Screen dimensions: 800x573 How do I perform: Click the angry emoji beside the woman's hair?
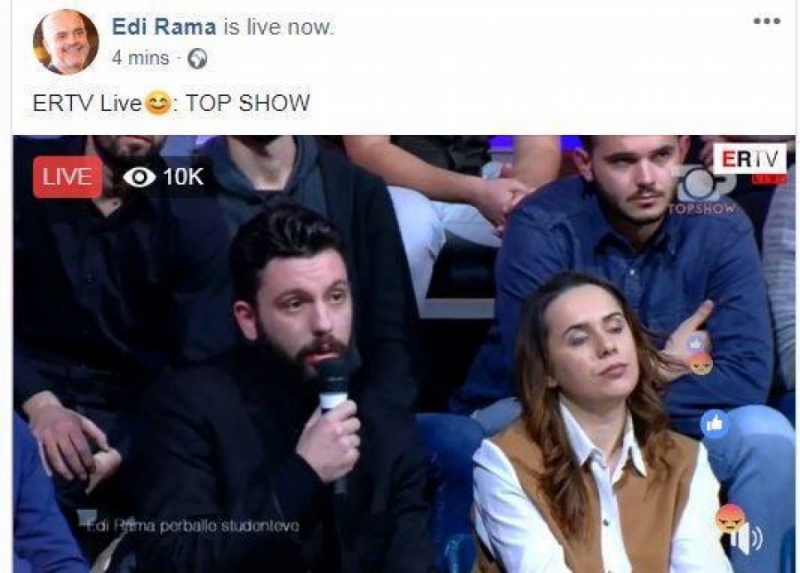point(701,364)
